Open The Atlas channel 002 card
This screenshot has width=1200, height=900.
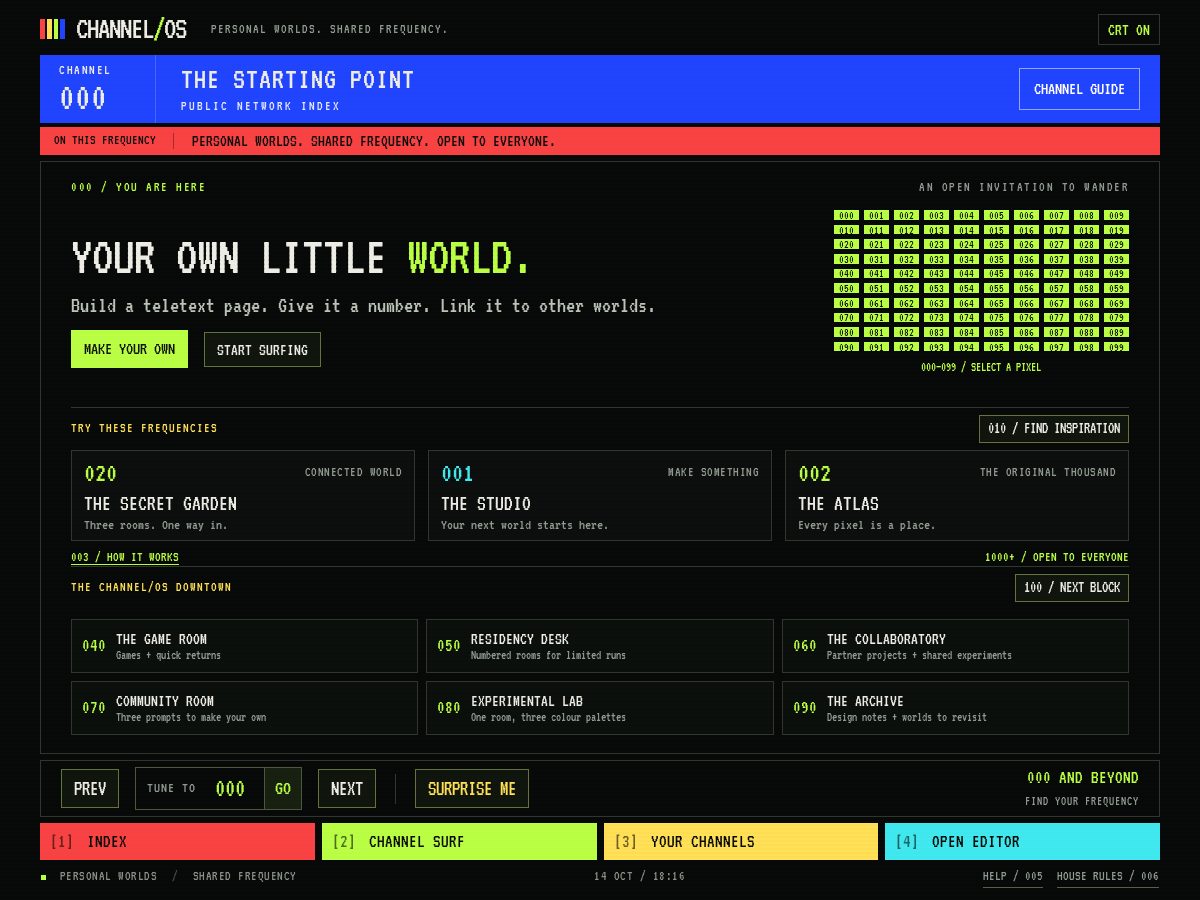tap(957, 495)
